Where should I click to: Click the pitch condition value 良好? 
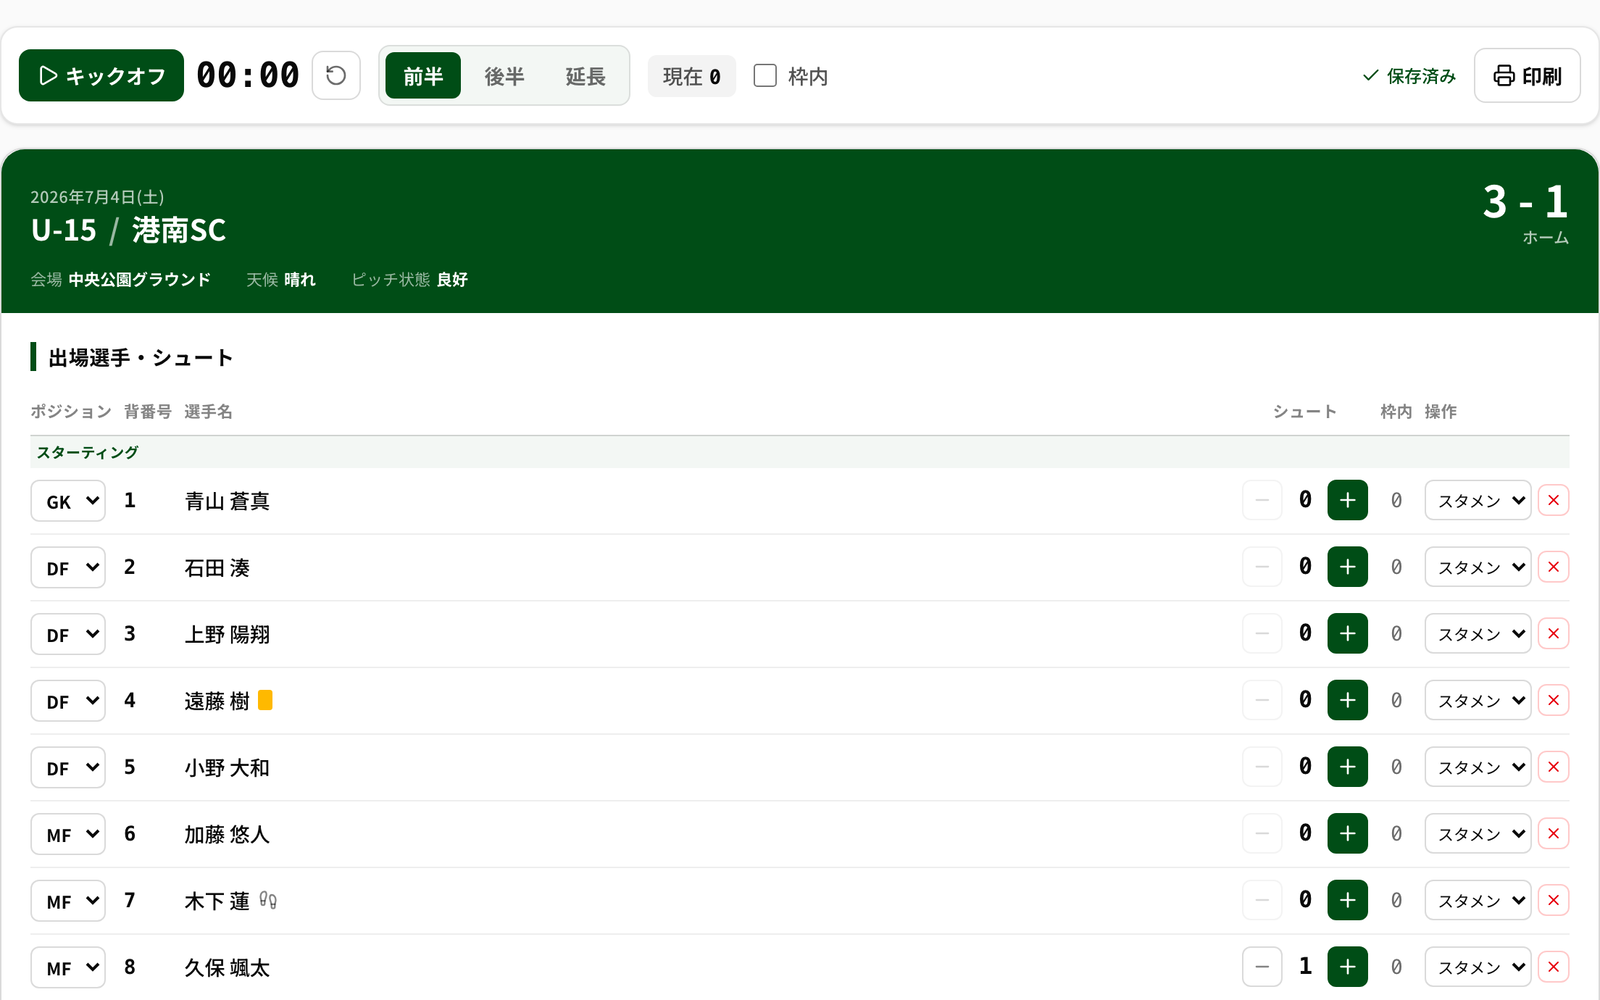452,279
